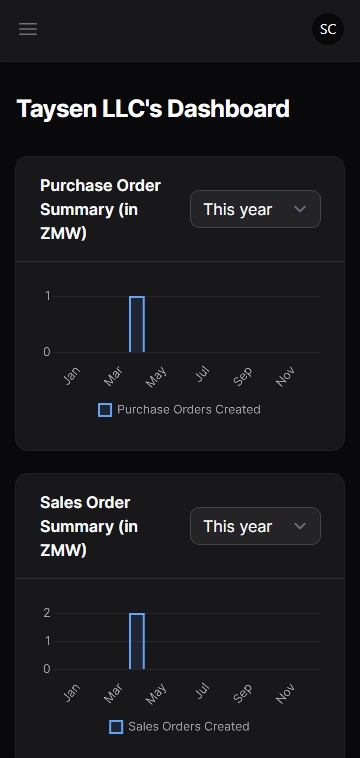Click the Purchase Order Summary (in ZMW) title

(101, 209)
